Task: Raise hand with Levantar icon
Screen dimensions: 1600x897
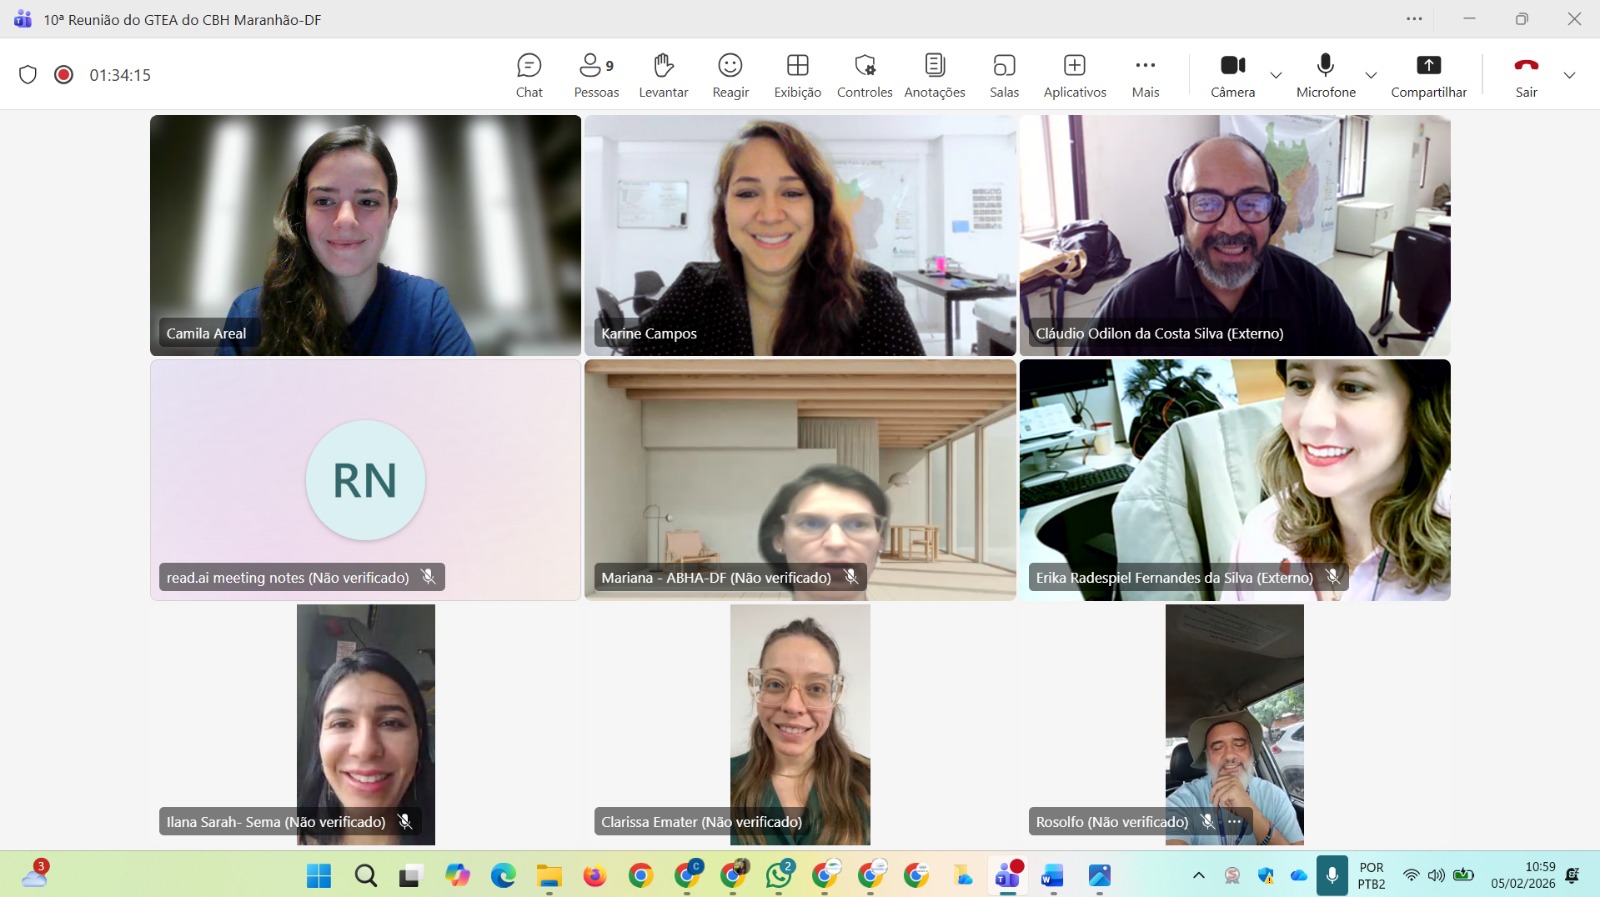Action: click(x=663, y=75)
